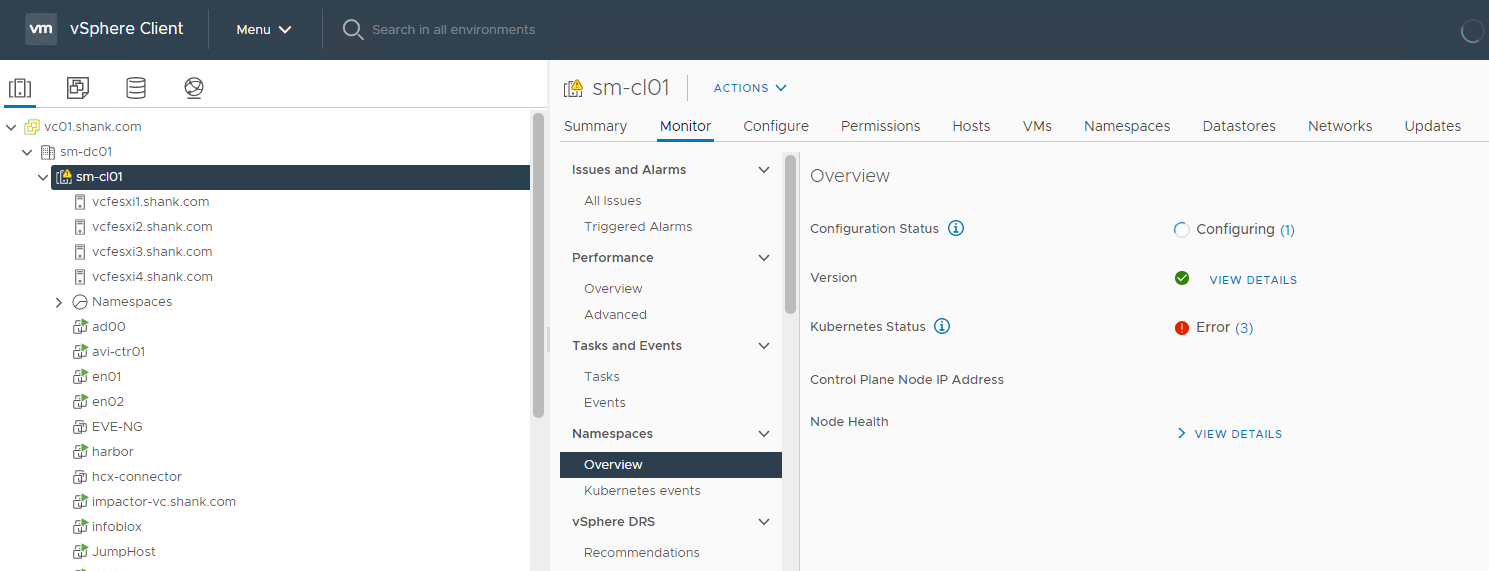Open the Version VIEW DETAILS link
Screen dimensions: 1489x571
point(1253,280)
